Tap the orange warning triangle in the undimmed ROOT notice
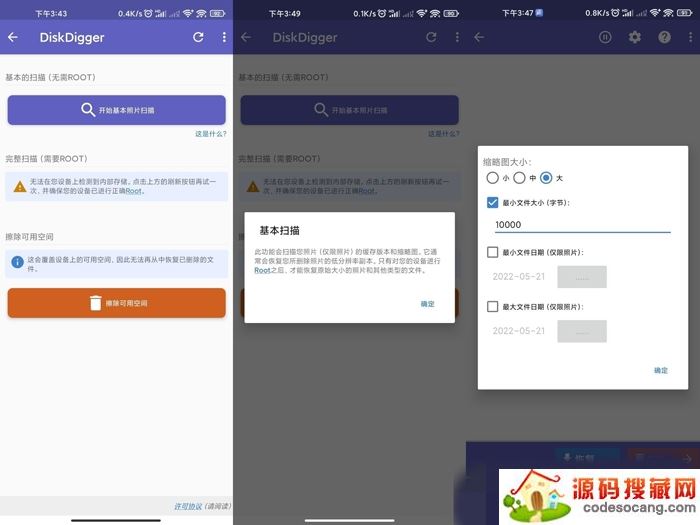The width and height of the screenshot is (700, 525). (x=20, y=186)
